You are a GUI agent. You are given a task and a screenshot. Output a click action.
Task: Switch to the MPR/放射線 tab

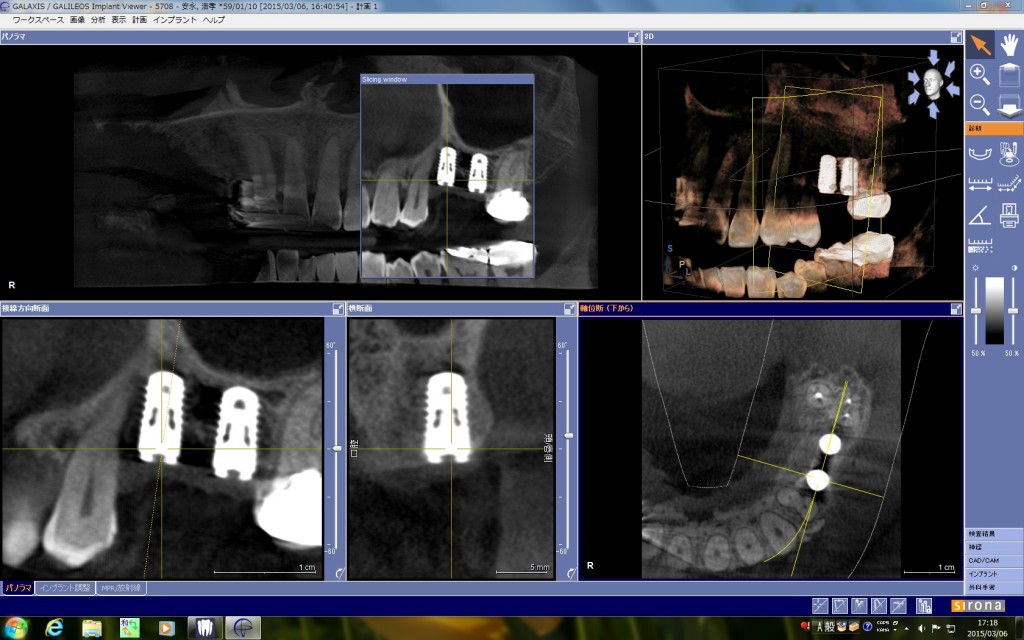coord(121,588)
